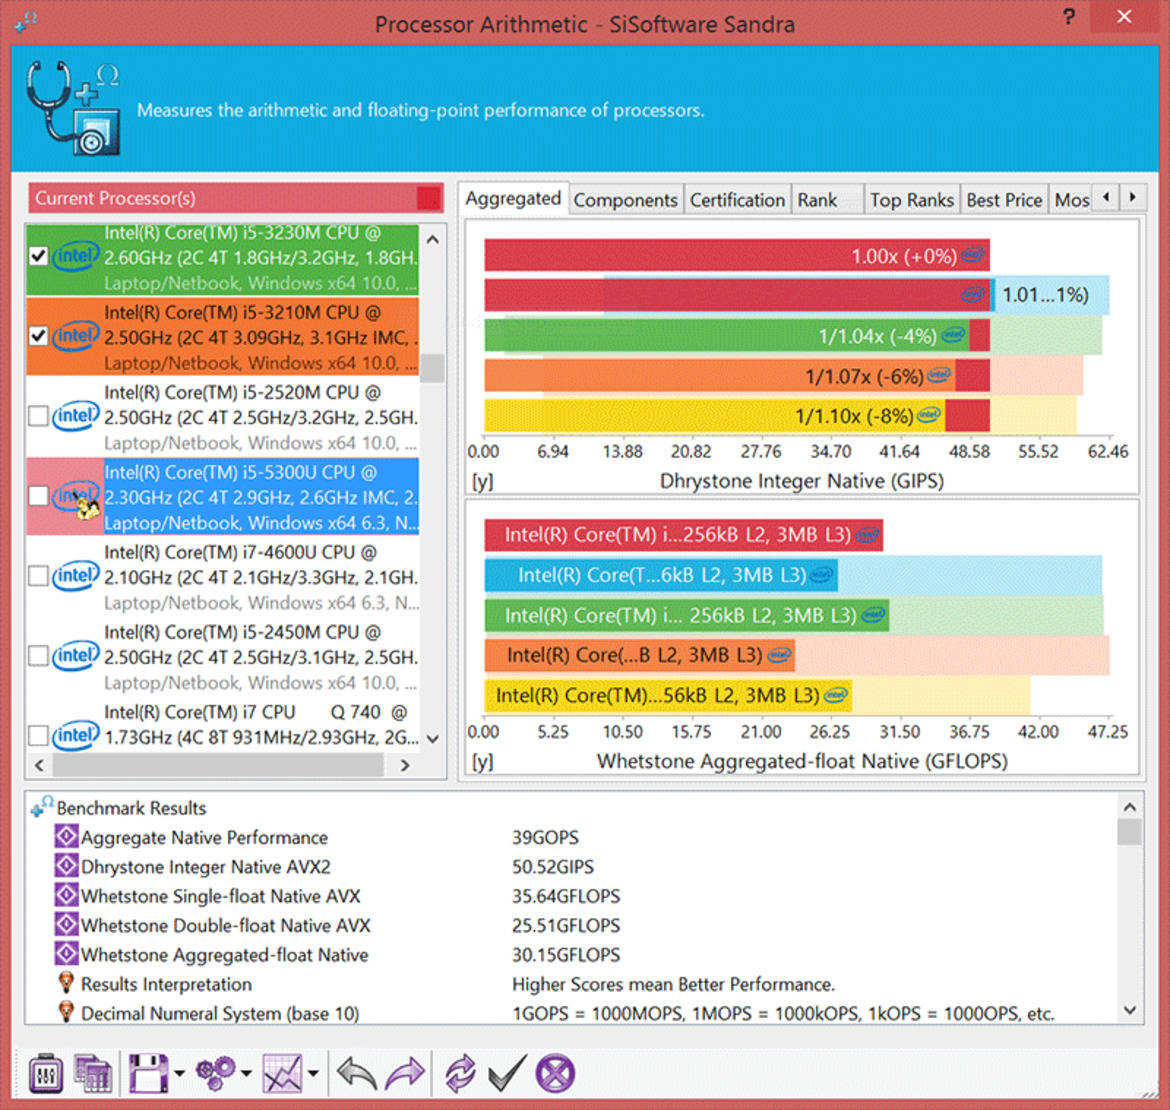
Task: Click Results Interpretation pin icon
Action: point(66,982)
